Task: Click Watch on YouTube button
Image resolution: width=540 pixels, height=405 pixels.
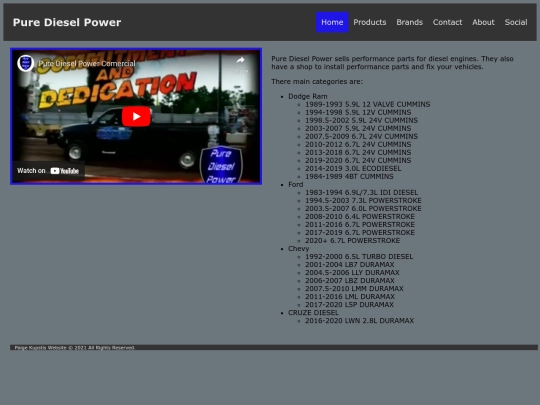Action: (x=48, y=170)
